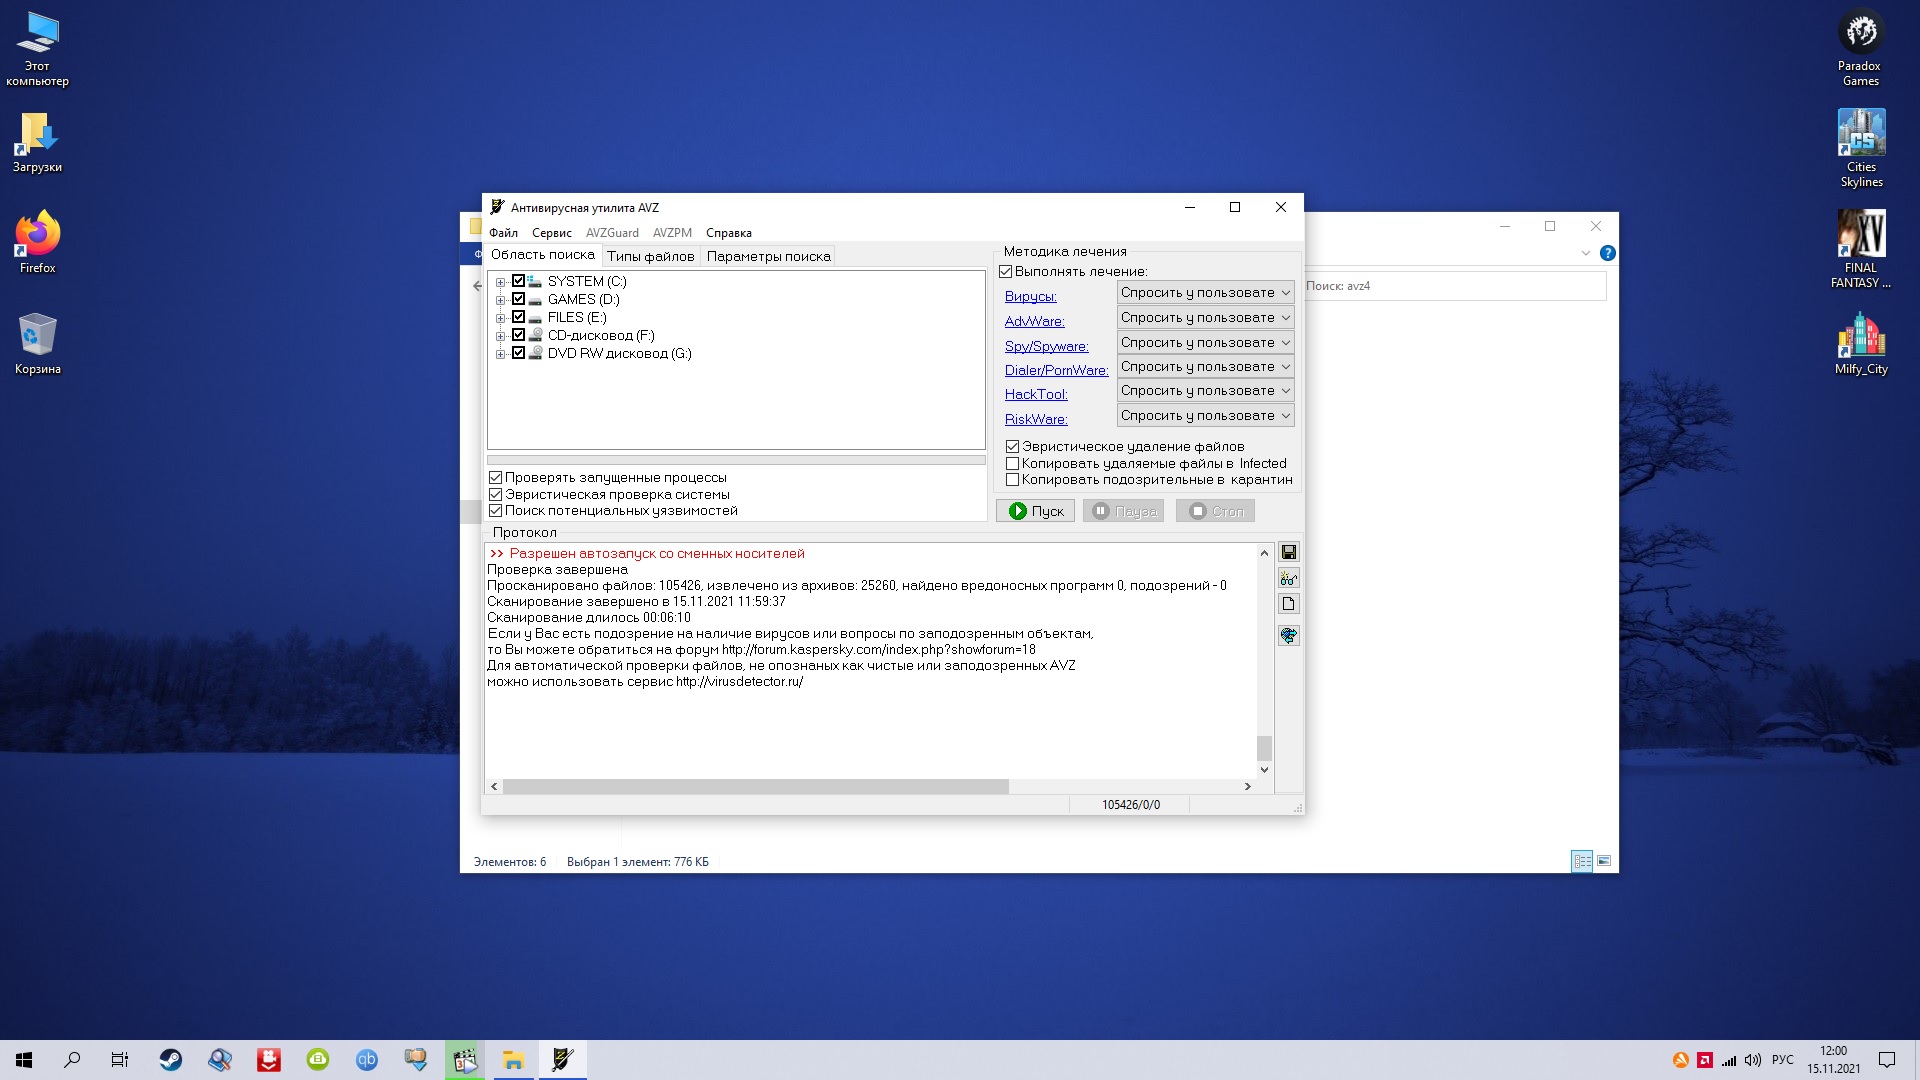Click the blank page clear protocol icon
Viewport: 1920px width, 1080px height.
pos(1288,604)
